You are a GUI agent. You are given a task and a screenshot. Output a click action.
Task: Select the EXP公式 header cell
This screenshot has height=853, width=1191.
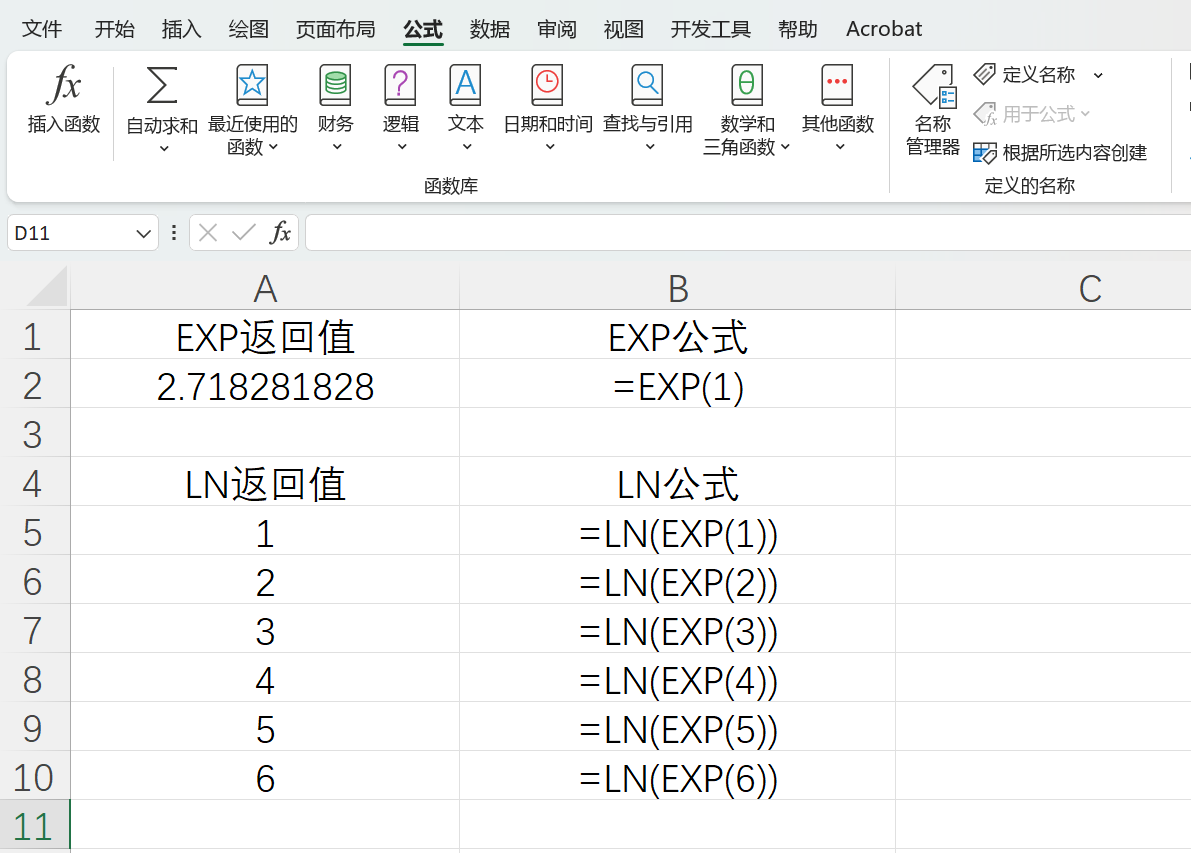click(678, 336)
